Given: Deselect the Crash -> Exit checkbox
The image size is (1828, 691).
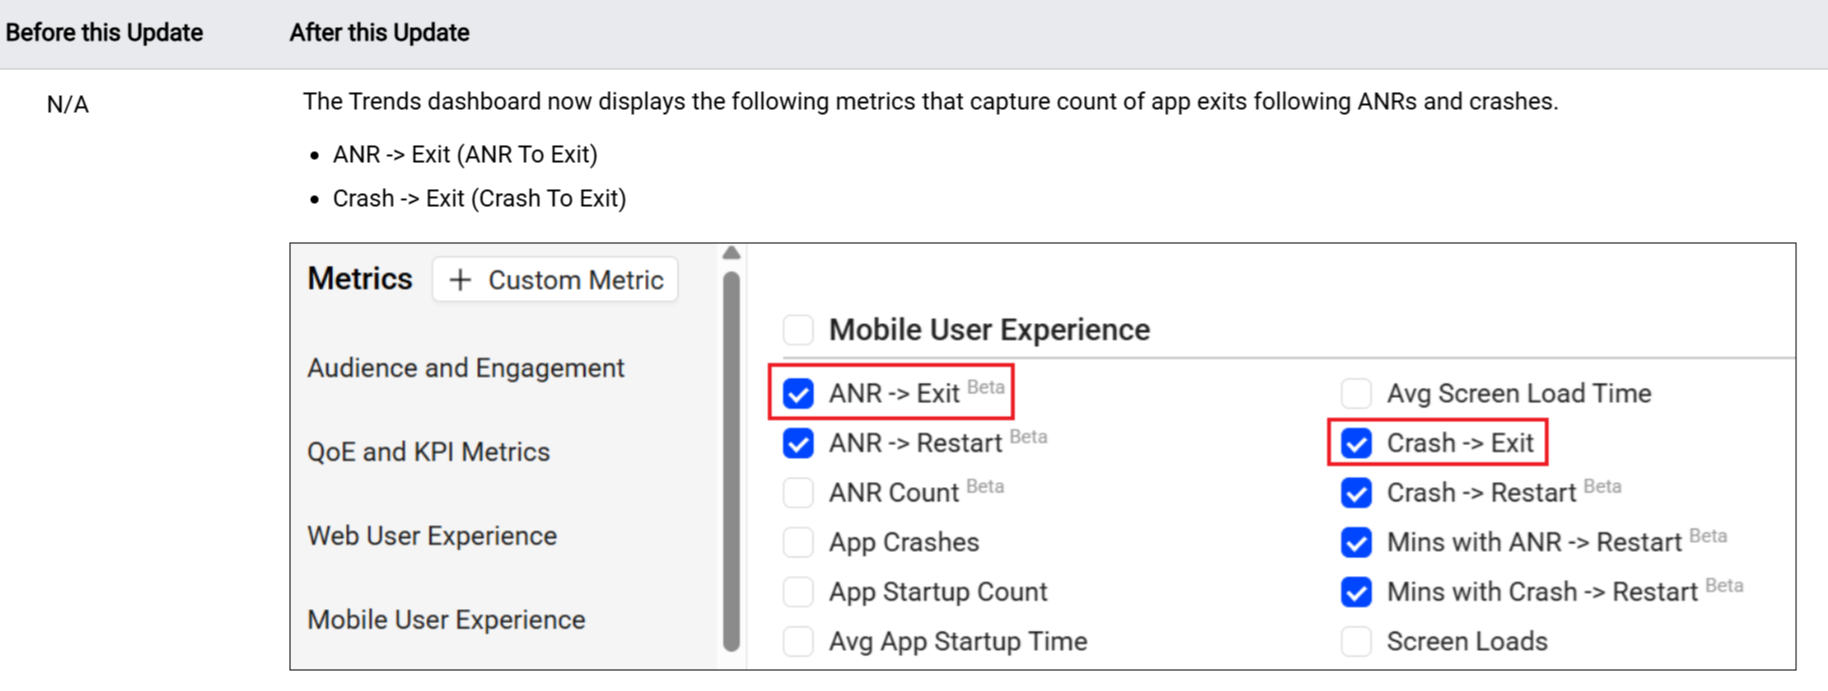Looking at the screenshot, I should coord(1356,443).
